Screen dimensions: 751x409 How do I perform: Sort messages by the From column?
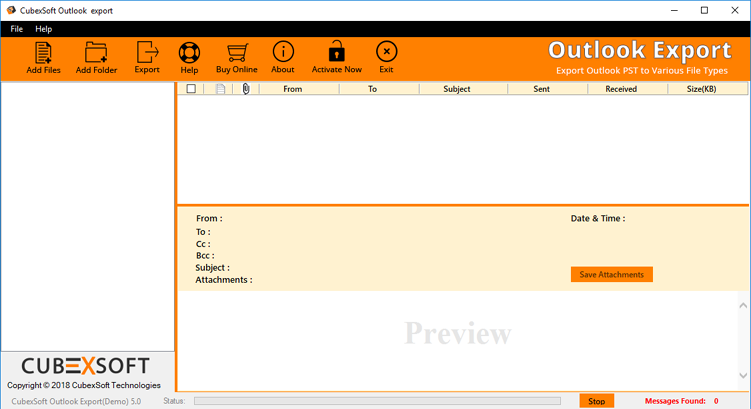coord(293,89)
